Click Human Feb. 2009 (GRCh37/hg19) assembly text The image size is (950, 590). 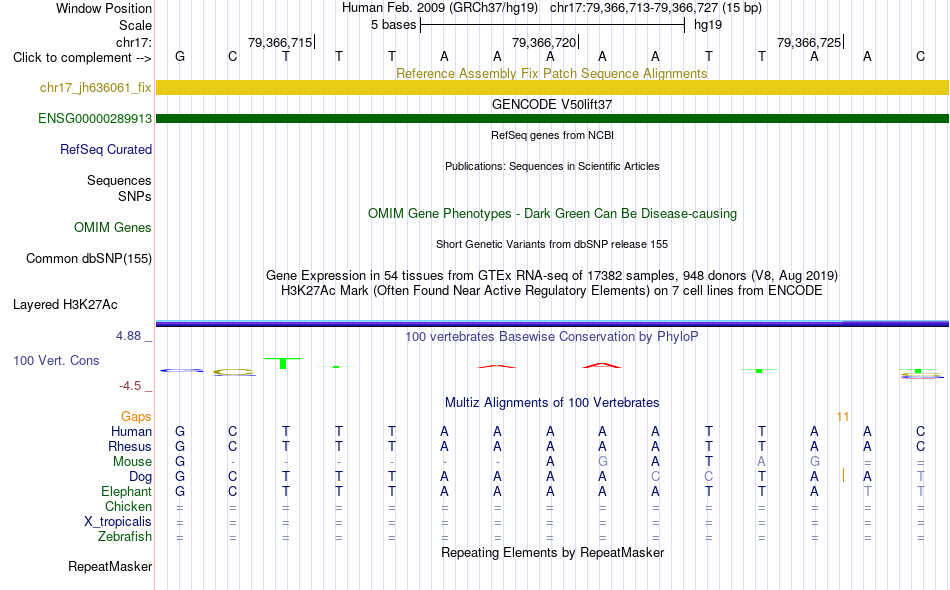point(440,8)
